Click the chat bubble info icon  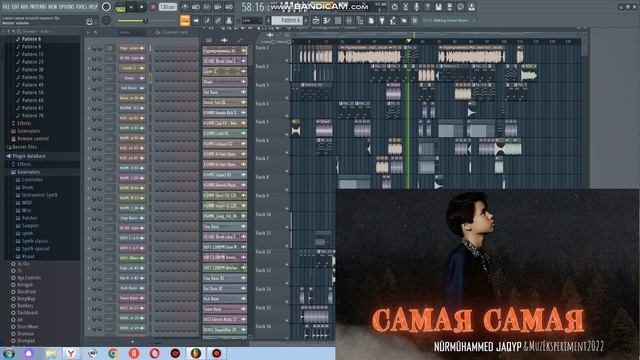[460, 7]
